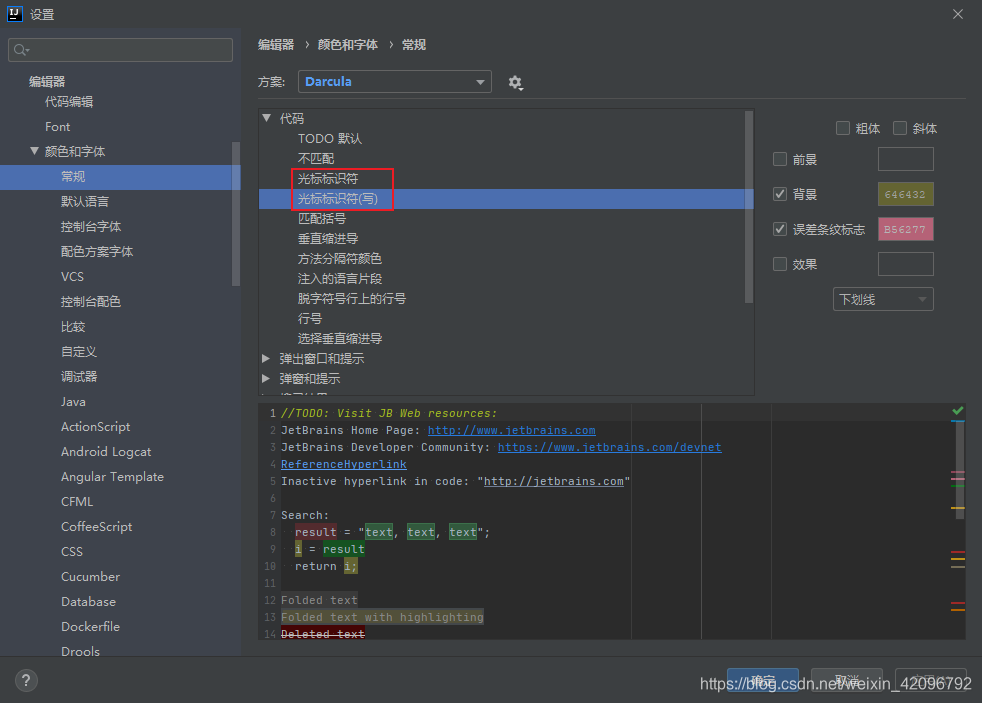Image resolution: width=982 pixels, height=703 pixels.
Task: Click 编辑器 in the breadcrumb
Action: coord(276,44)
